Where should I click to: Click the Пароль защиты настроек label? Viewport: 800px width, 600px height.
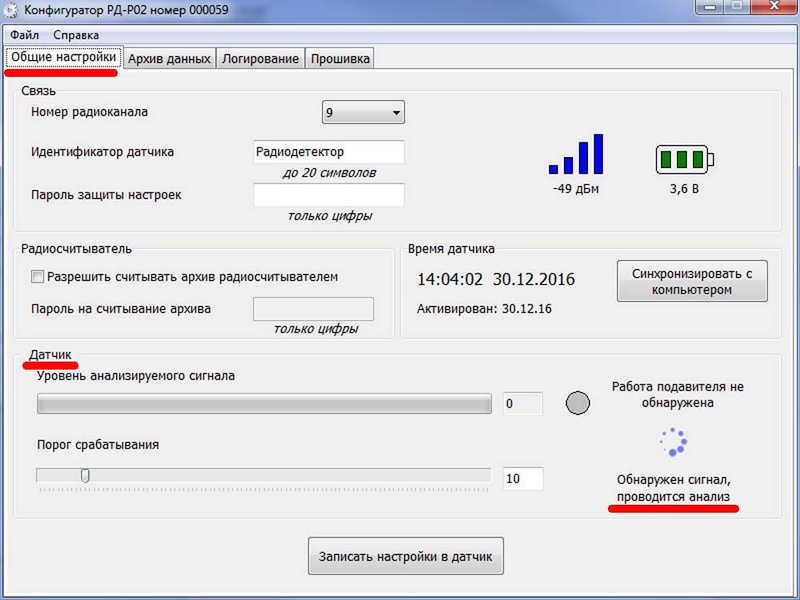pos(106,195)
